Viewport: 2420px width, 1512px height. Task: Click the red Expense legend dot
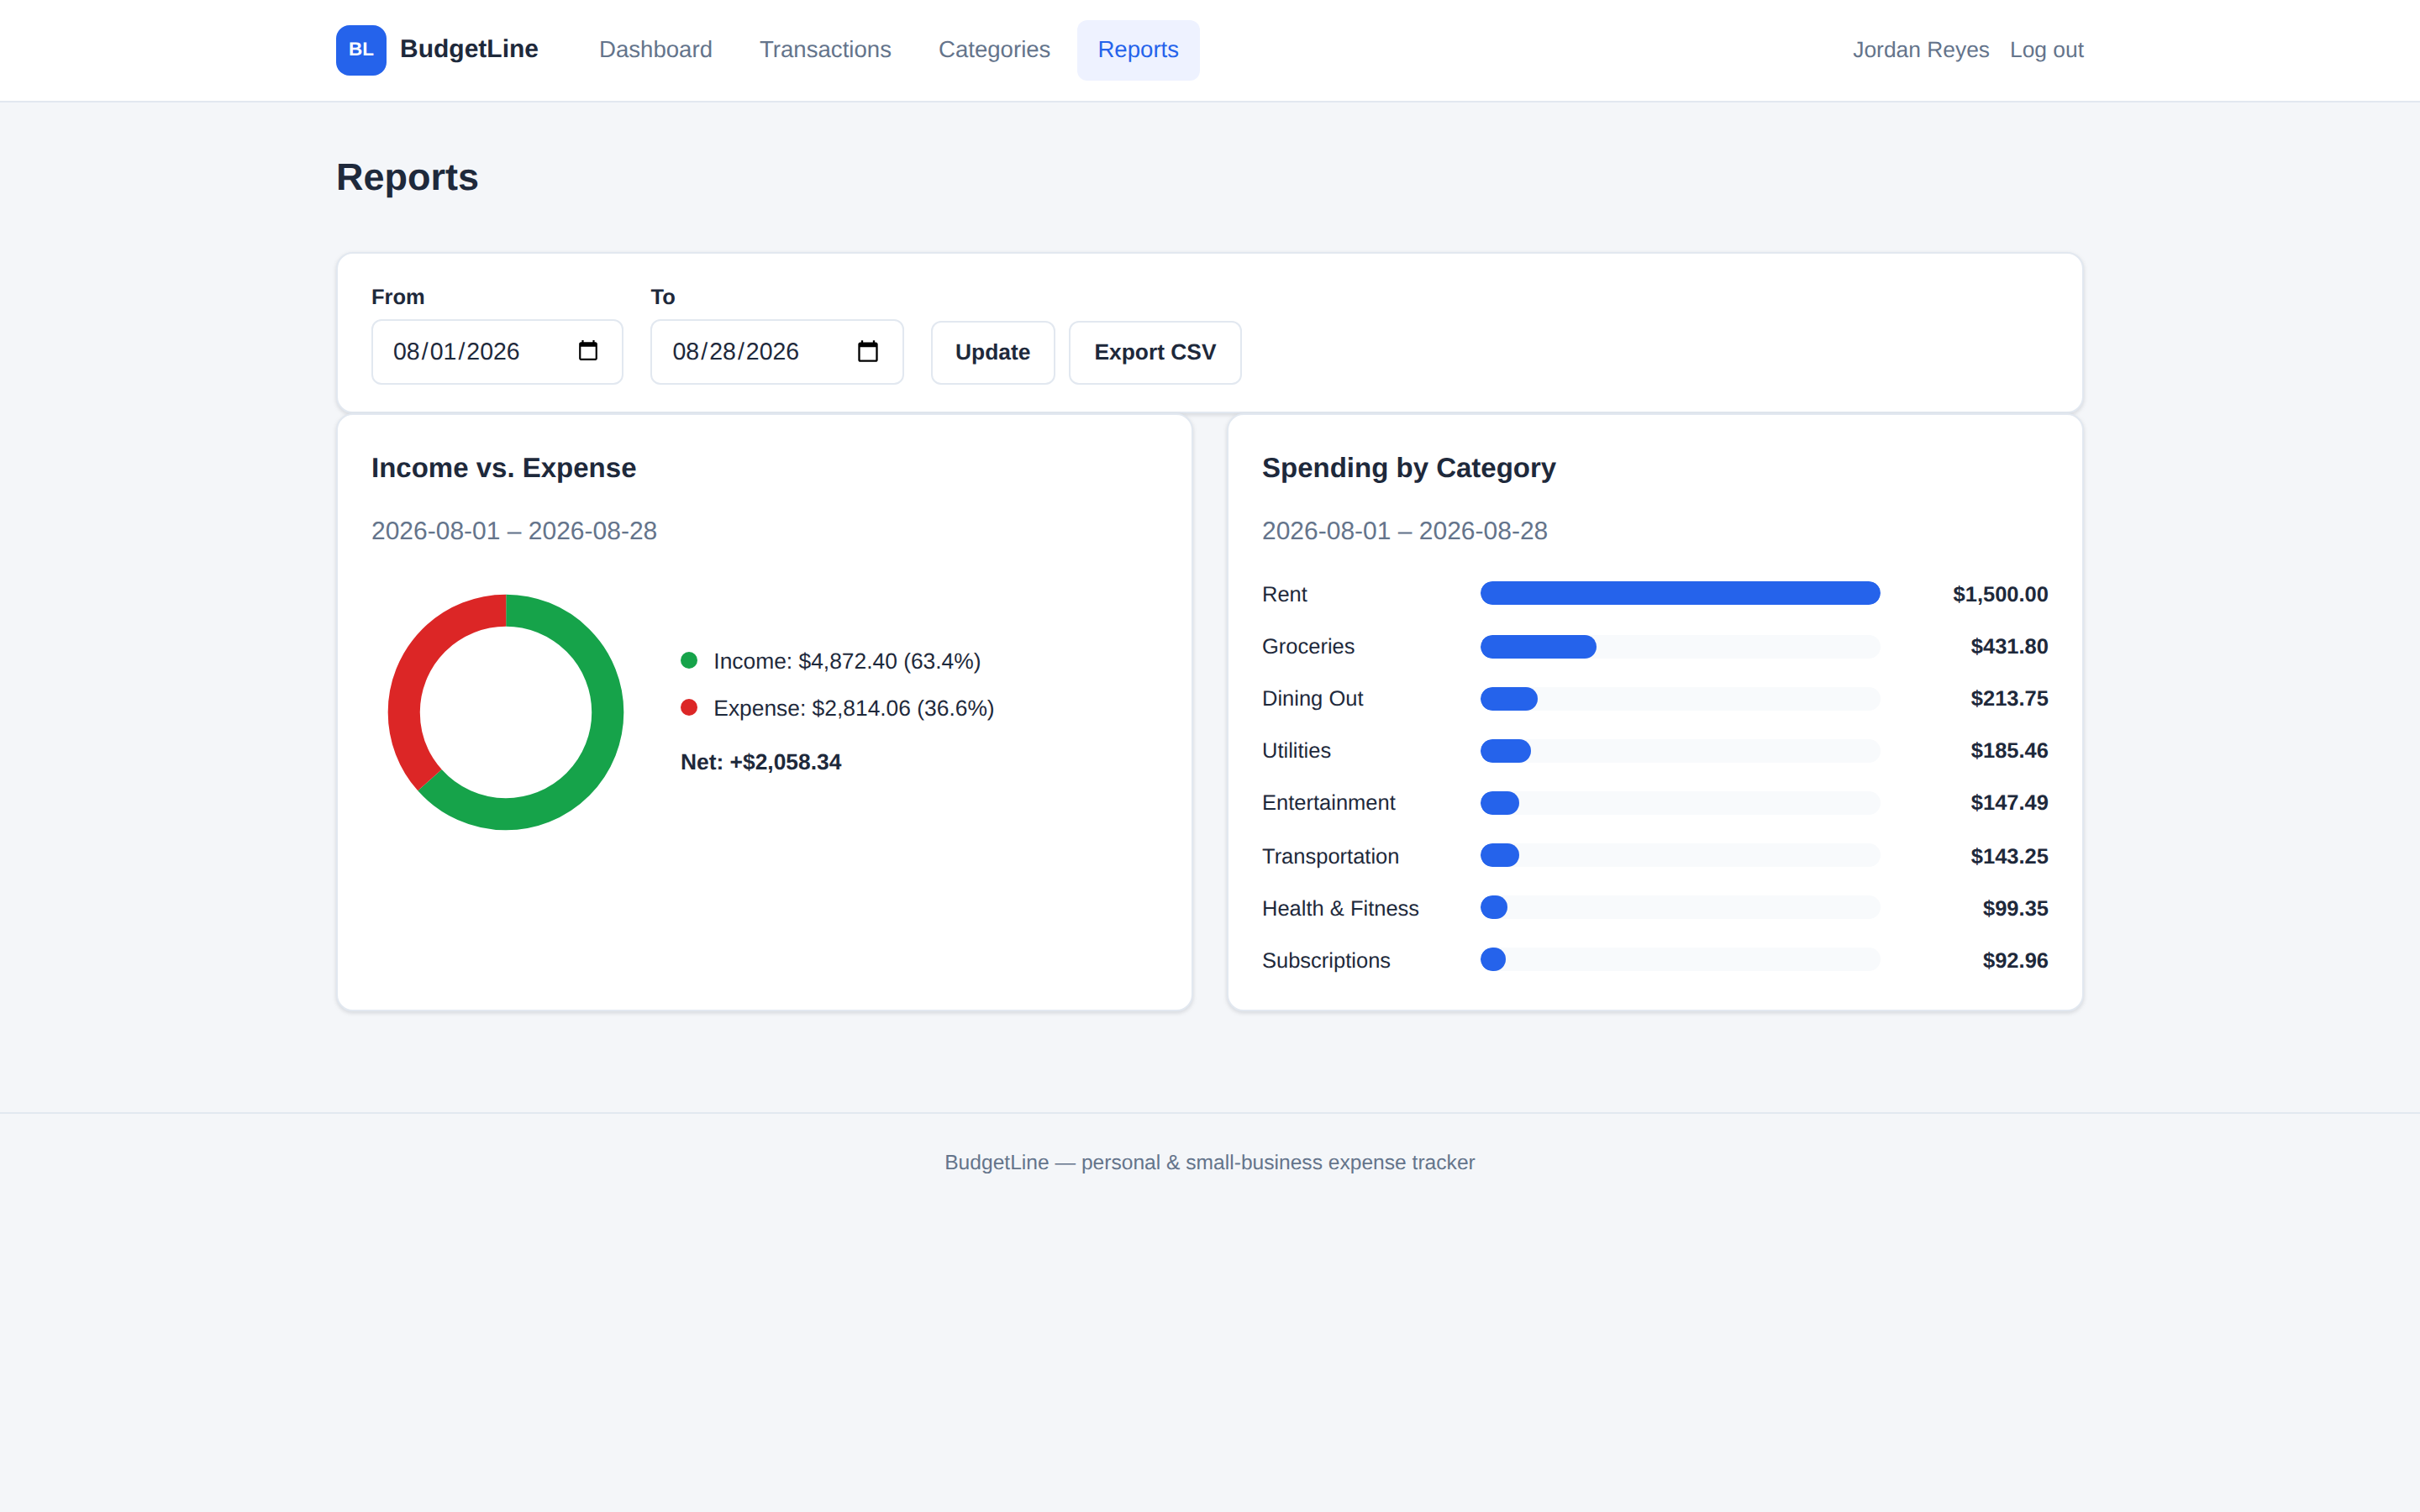(689, 707)
